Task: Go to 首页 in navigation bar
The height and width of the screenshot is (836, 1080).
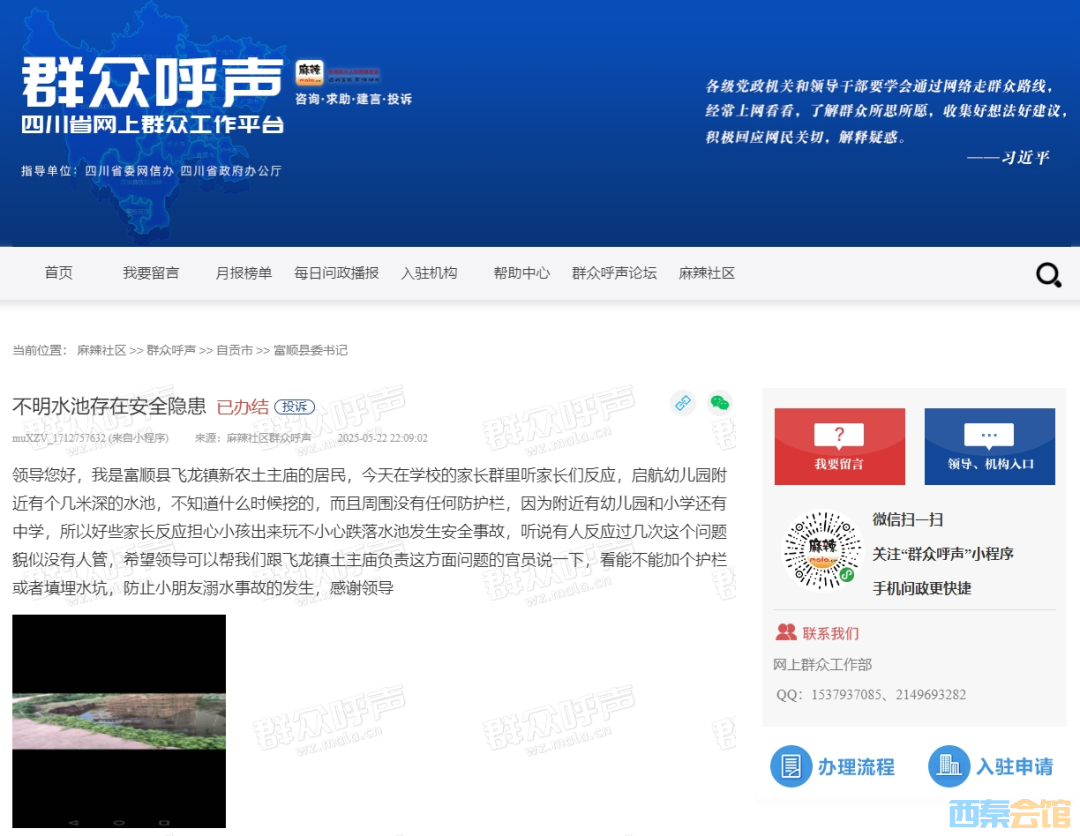Action: coord(59,273)
